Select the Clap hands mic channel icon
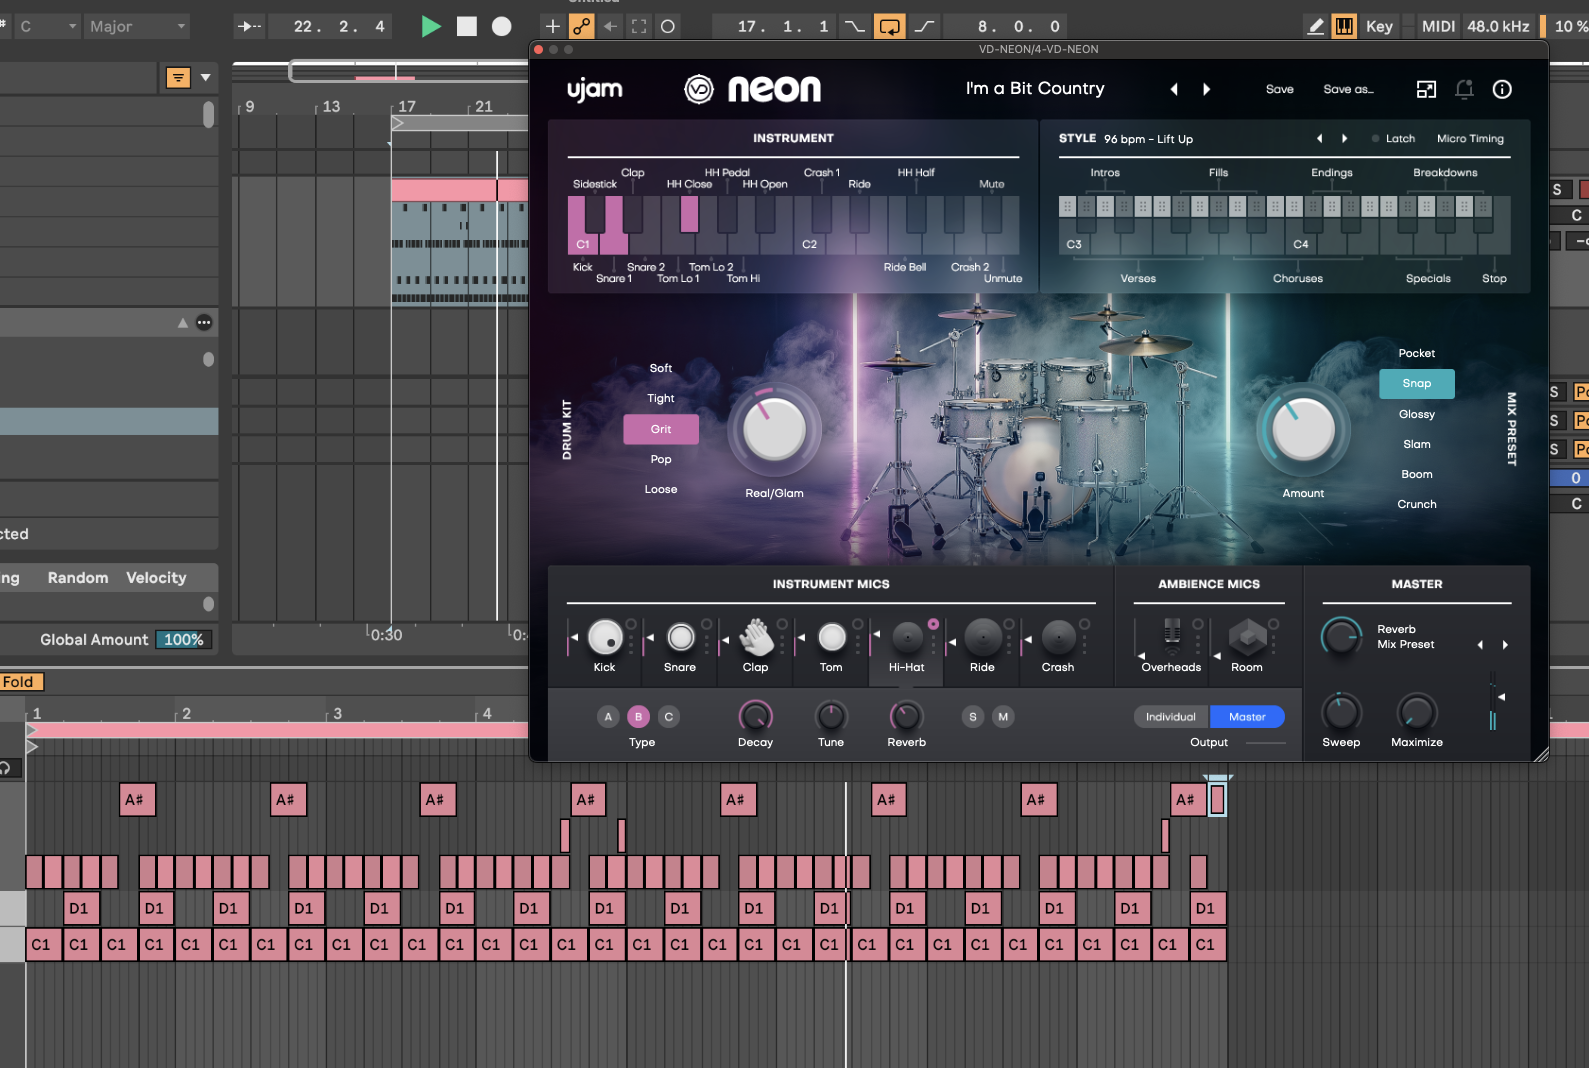 [x=756, y=637]
